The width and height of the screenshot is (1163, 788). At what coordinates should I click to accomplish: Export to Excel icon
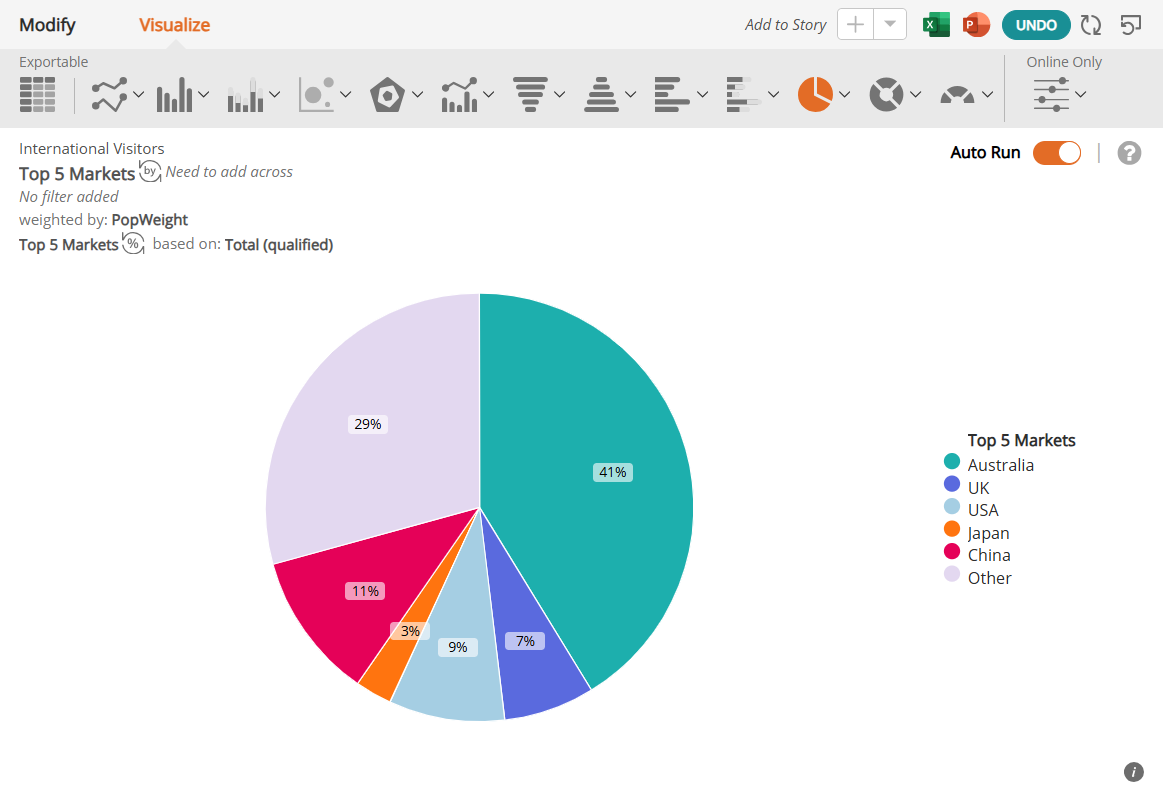[x=936, y=24]
